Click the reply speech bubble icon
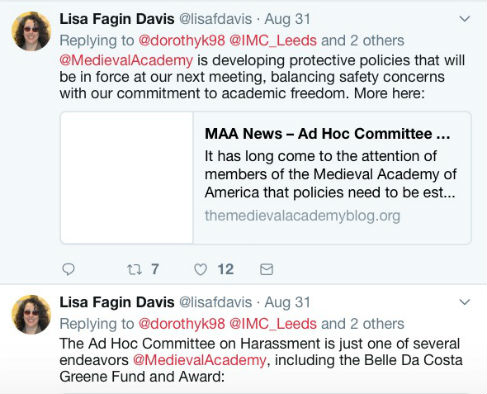Screen dimensions: 487x394 [69, 269]
